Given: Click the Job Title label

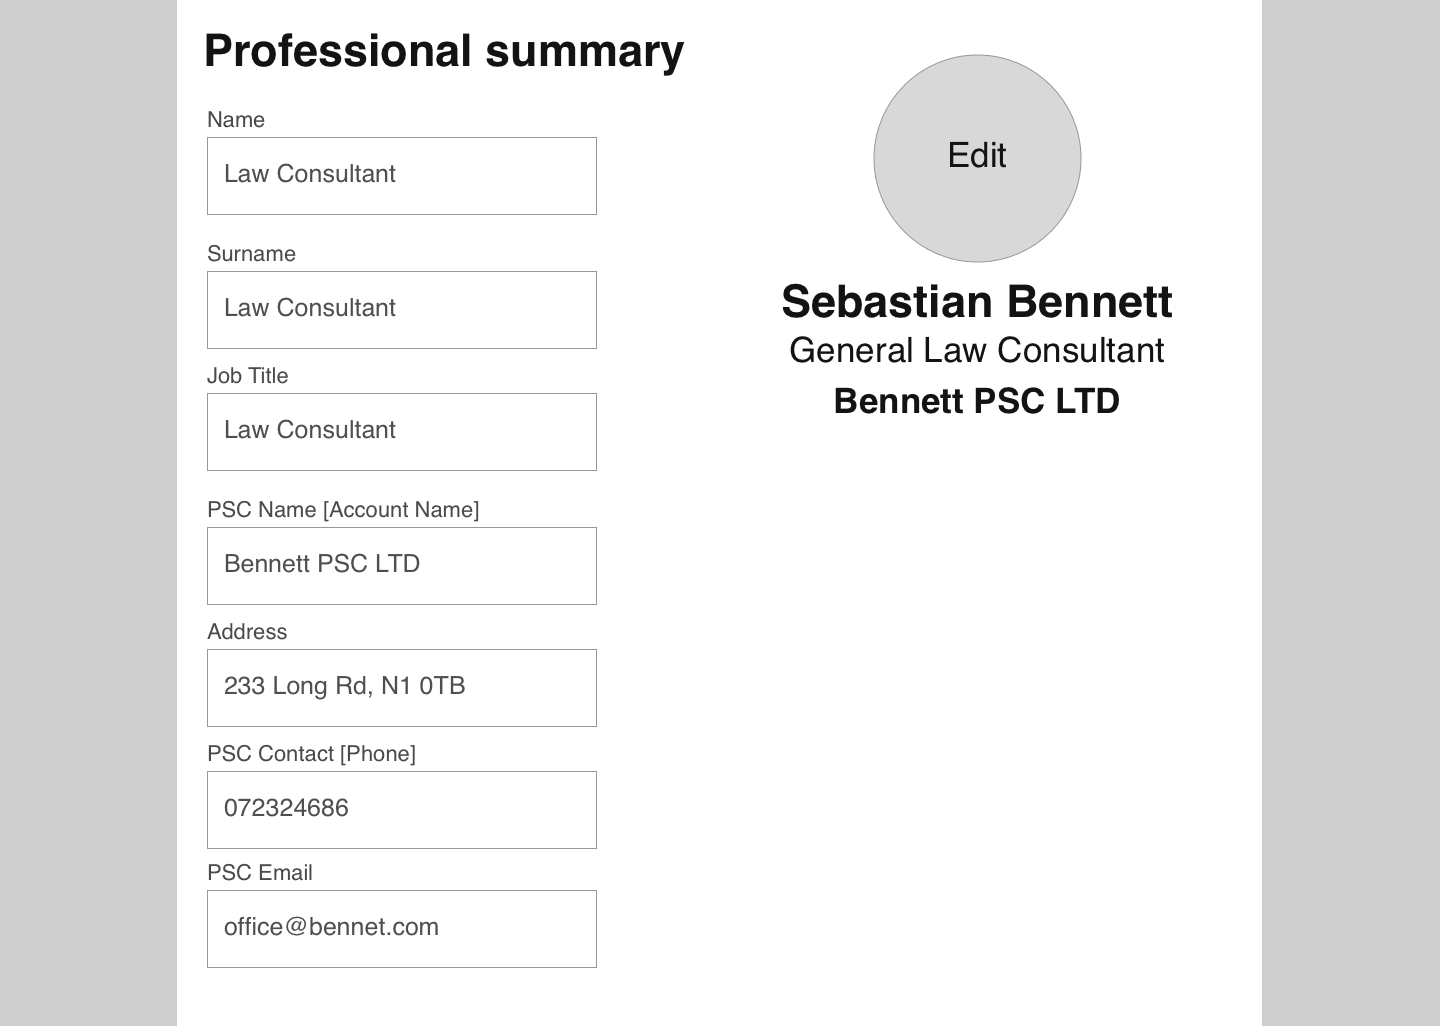Looking at the screenshot, I should point(248,376).
